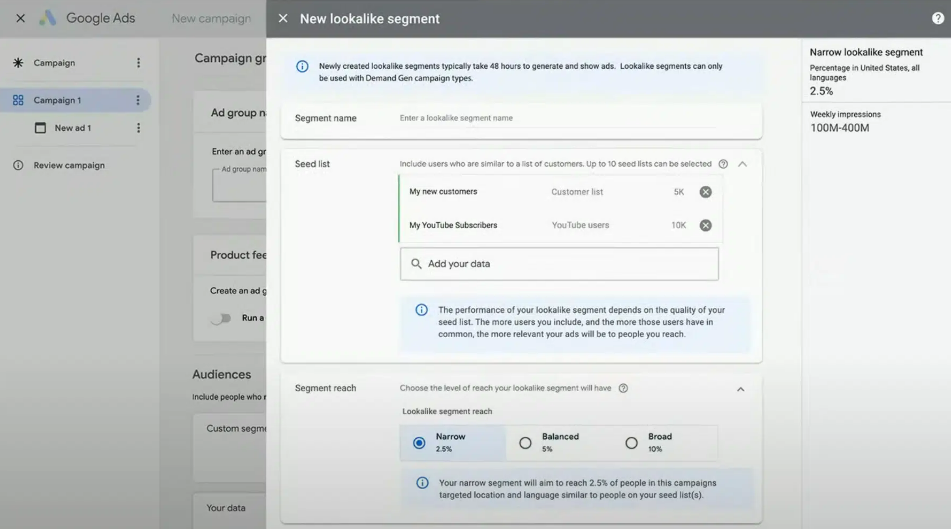
Task: Click the 5K seed list size
Action: click(x=679, y=192)
